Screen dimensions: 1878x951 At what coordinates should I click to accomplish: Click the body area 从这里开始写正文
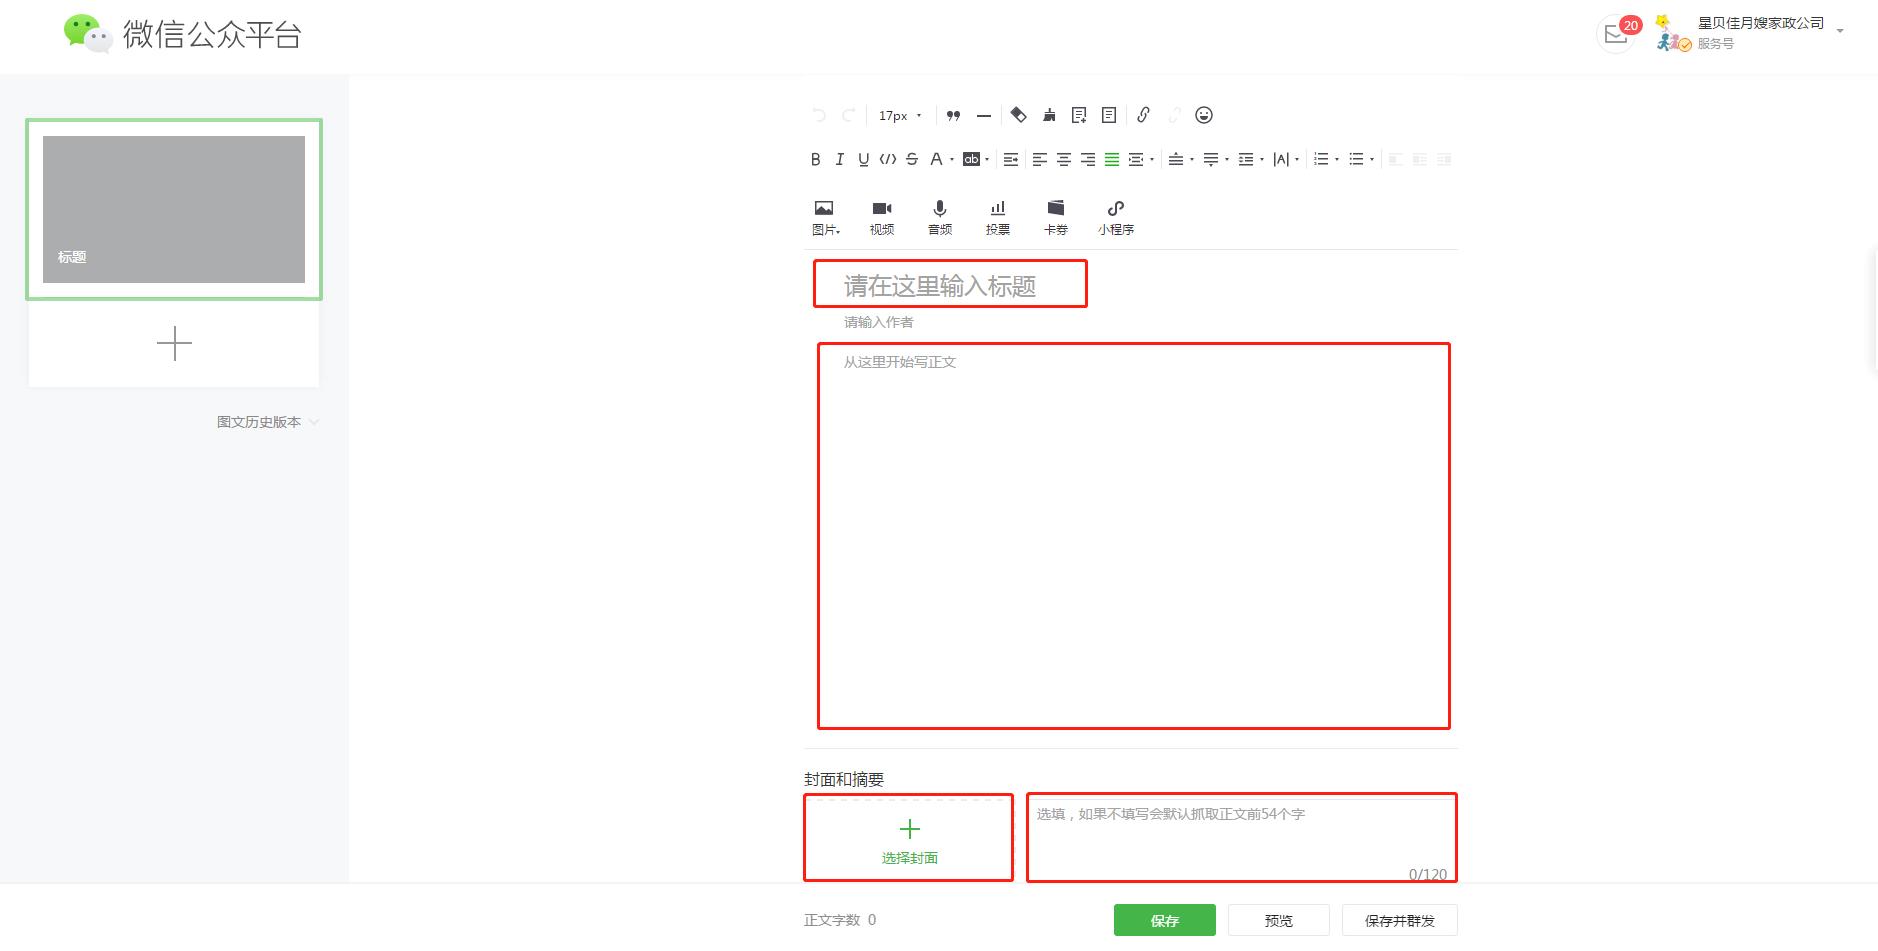pyautogui.click(x=1134, y=536)
